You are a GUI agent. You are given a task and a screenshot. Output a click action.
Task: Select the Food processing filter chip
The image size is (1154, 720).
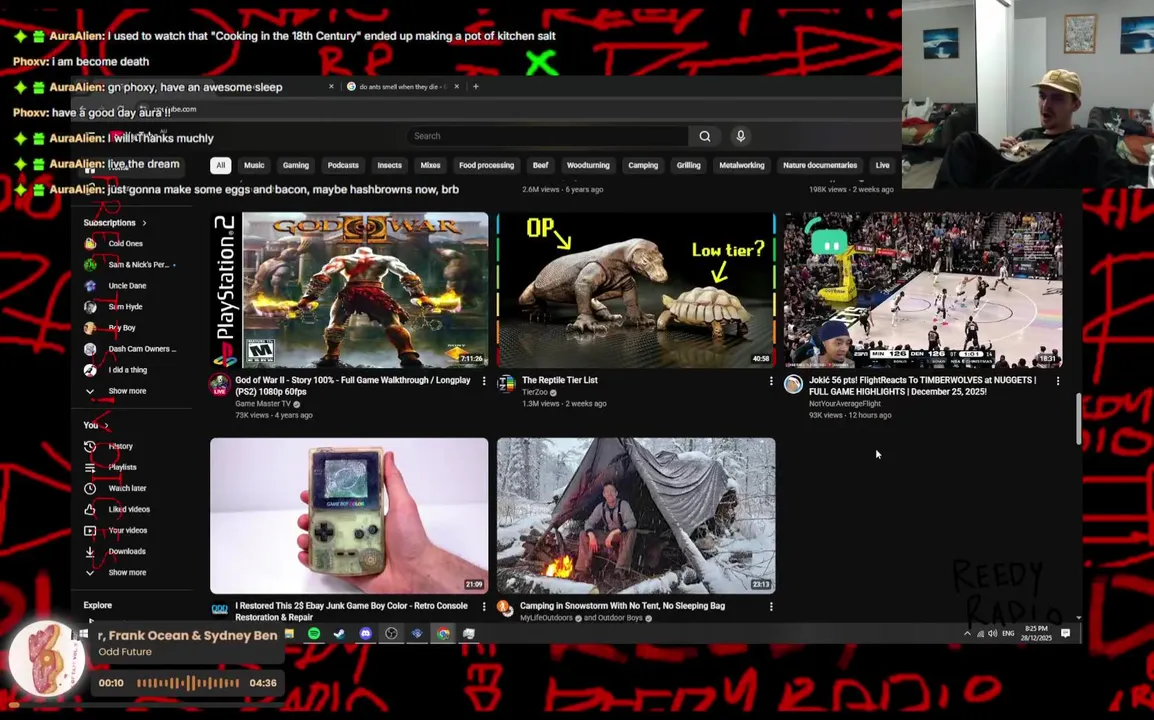(x=486, y=166)
